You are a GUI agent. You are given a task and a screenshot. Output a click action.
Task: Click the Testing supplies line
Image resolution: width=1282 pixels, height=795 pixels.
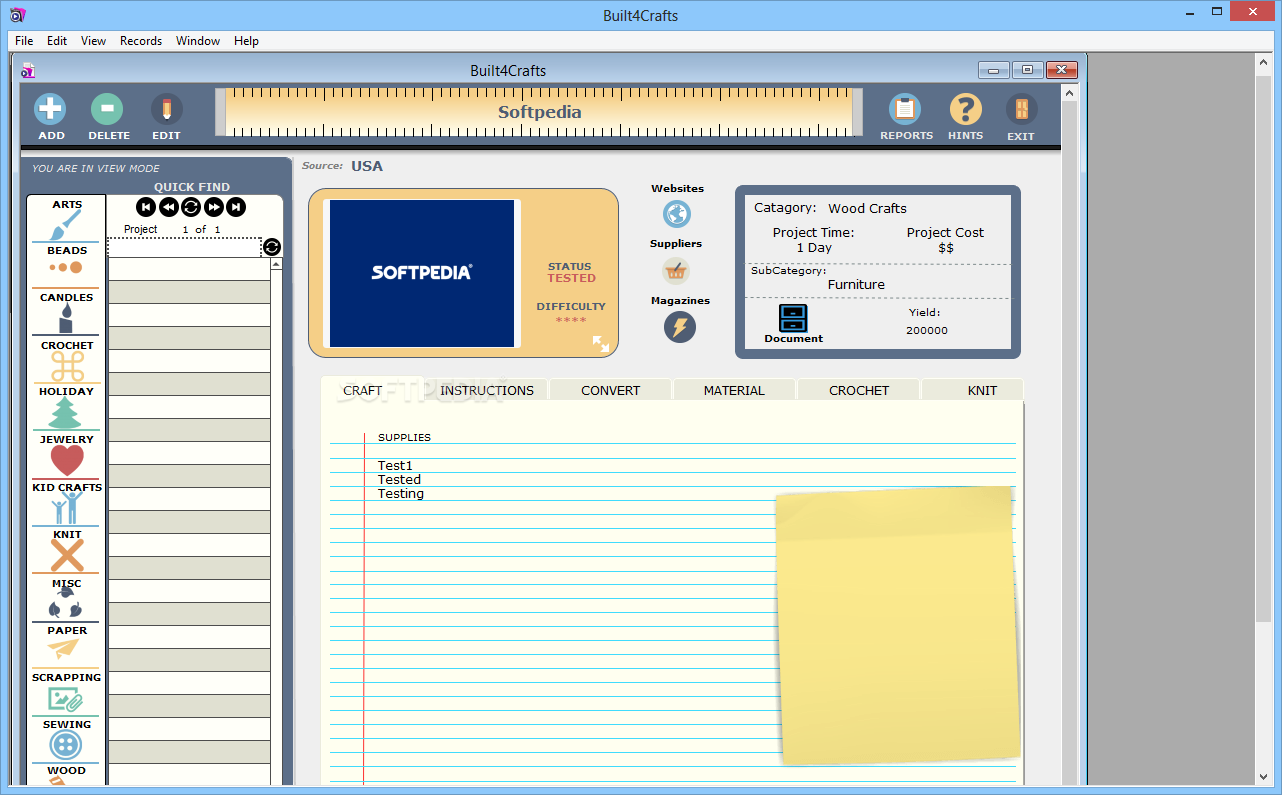tap(400, 493)
